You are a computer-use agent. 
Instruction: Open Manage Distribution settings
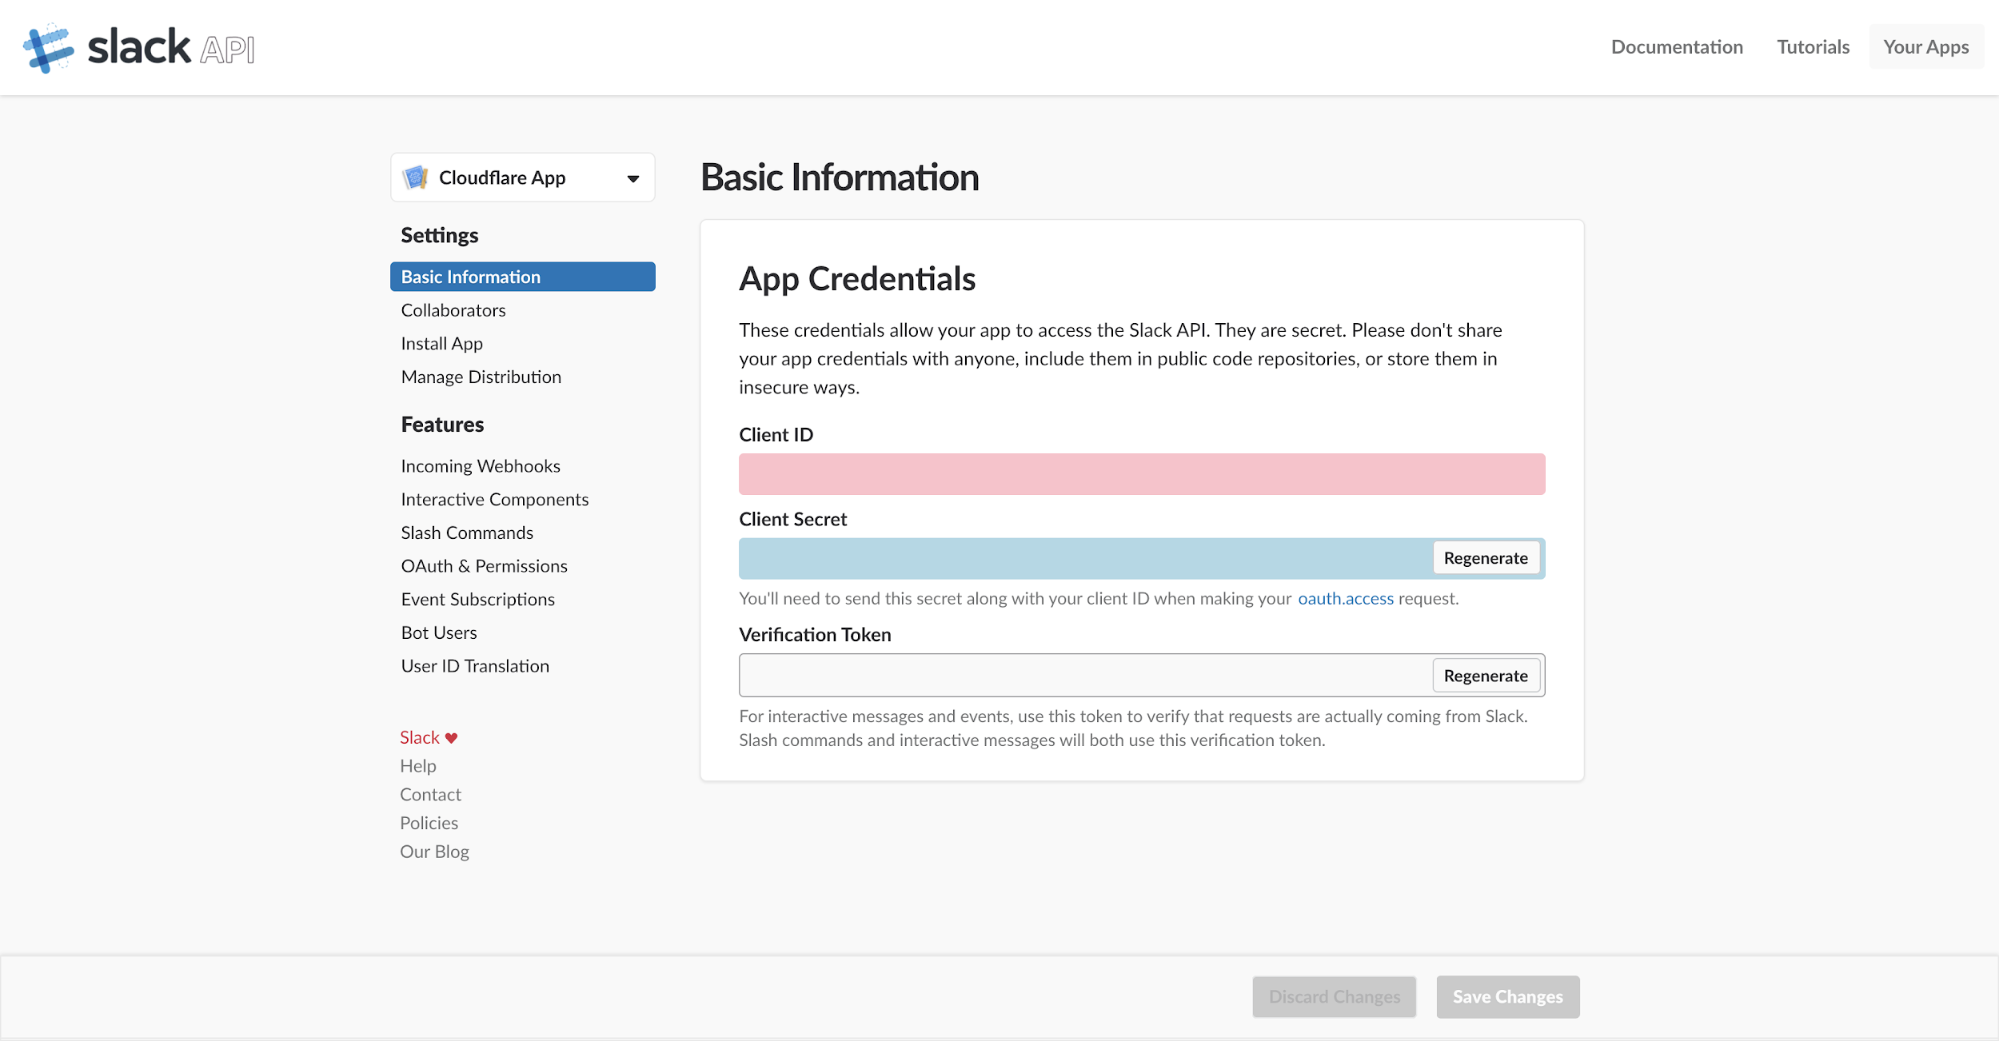(x=481, y=377)
